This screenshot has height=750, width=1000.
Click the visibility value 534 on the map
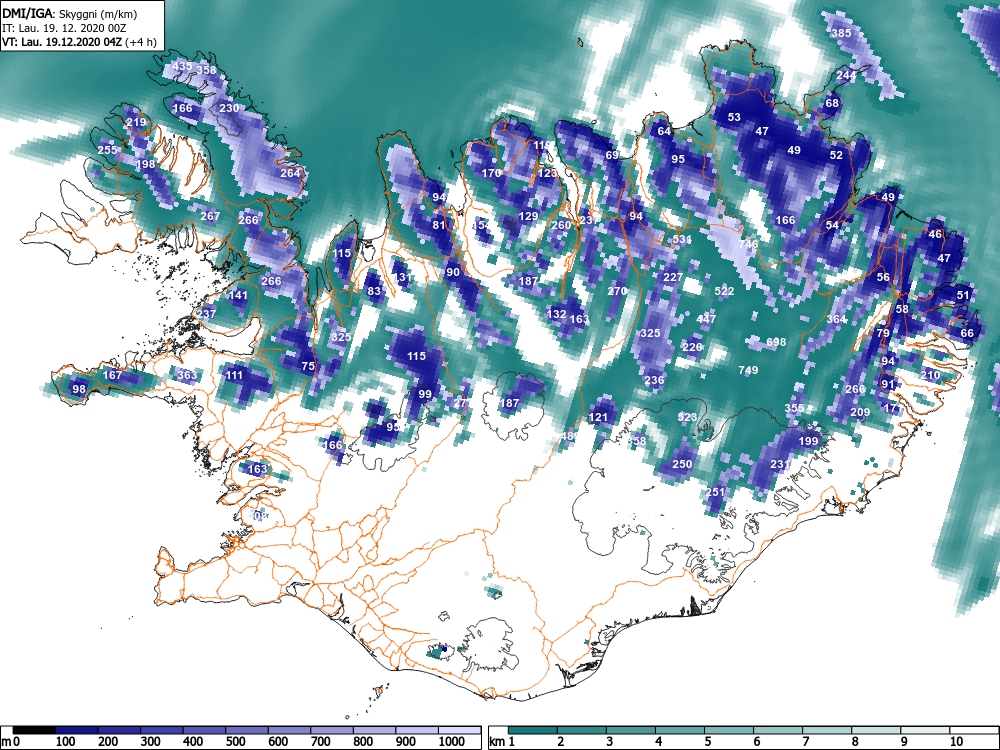[x=682, y=240]
